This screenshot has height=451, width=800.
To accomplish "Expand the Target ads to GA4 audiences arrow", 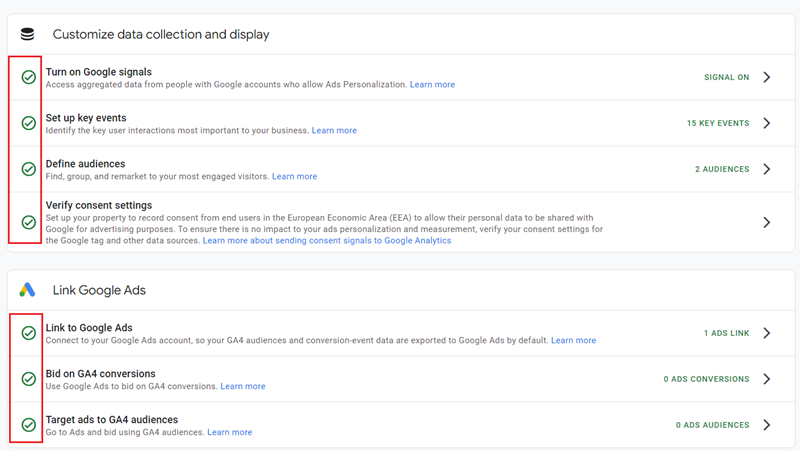I will coord(767,425).
